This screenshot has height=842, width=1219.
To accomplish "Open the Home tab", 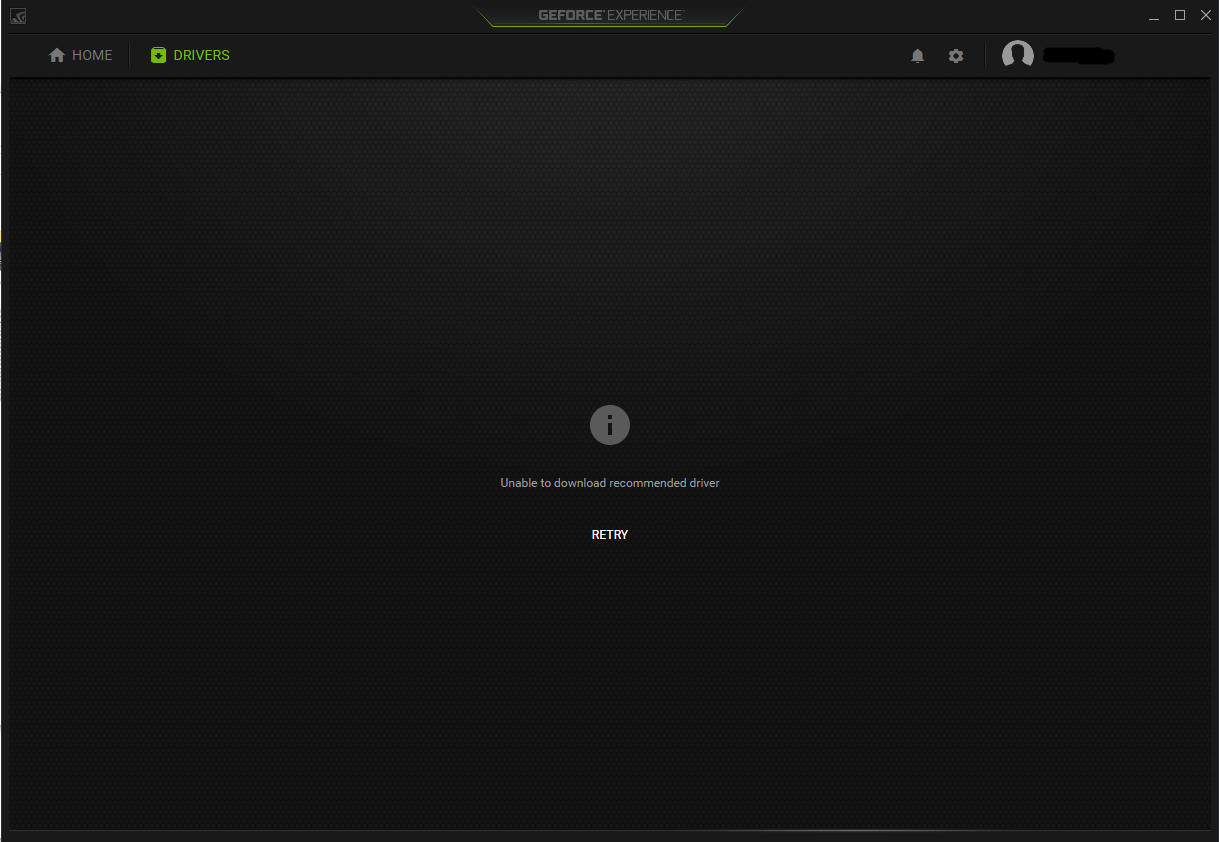I will pos(80,55).
